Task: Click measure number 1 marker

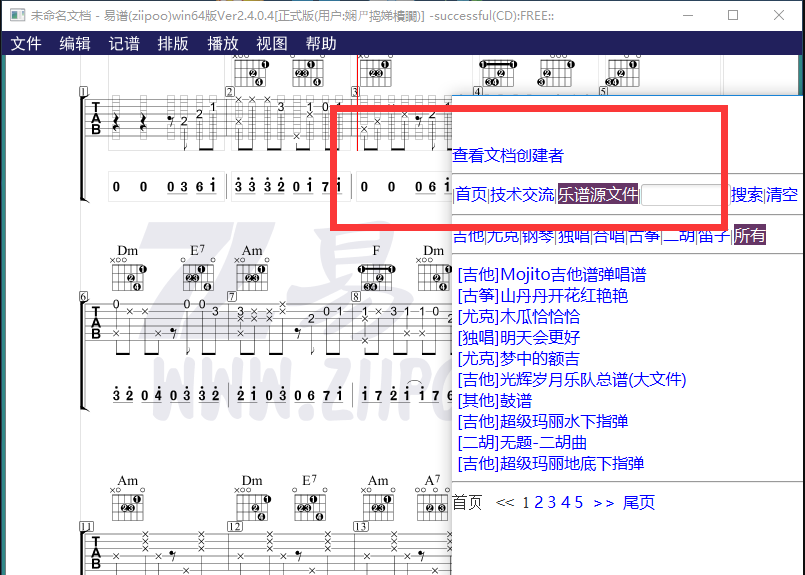Action: click(x=84, y=91)
